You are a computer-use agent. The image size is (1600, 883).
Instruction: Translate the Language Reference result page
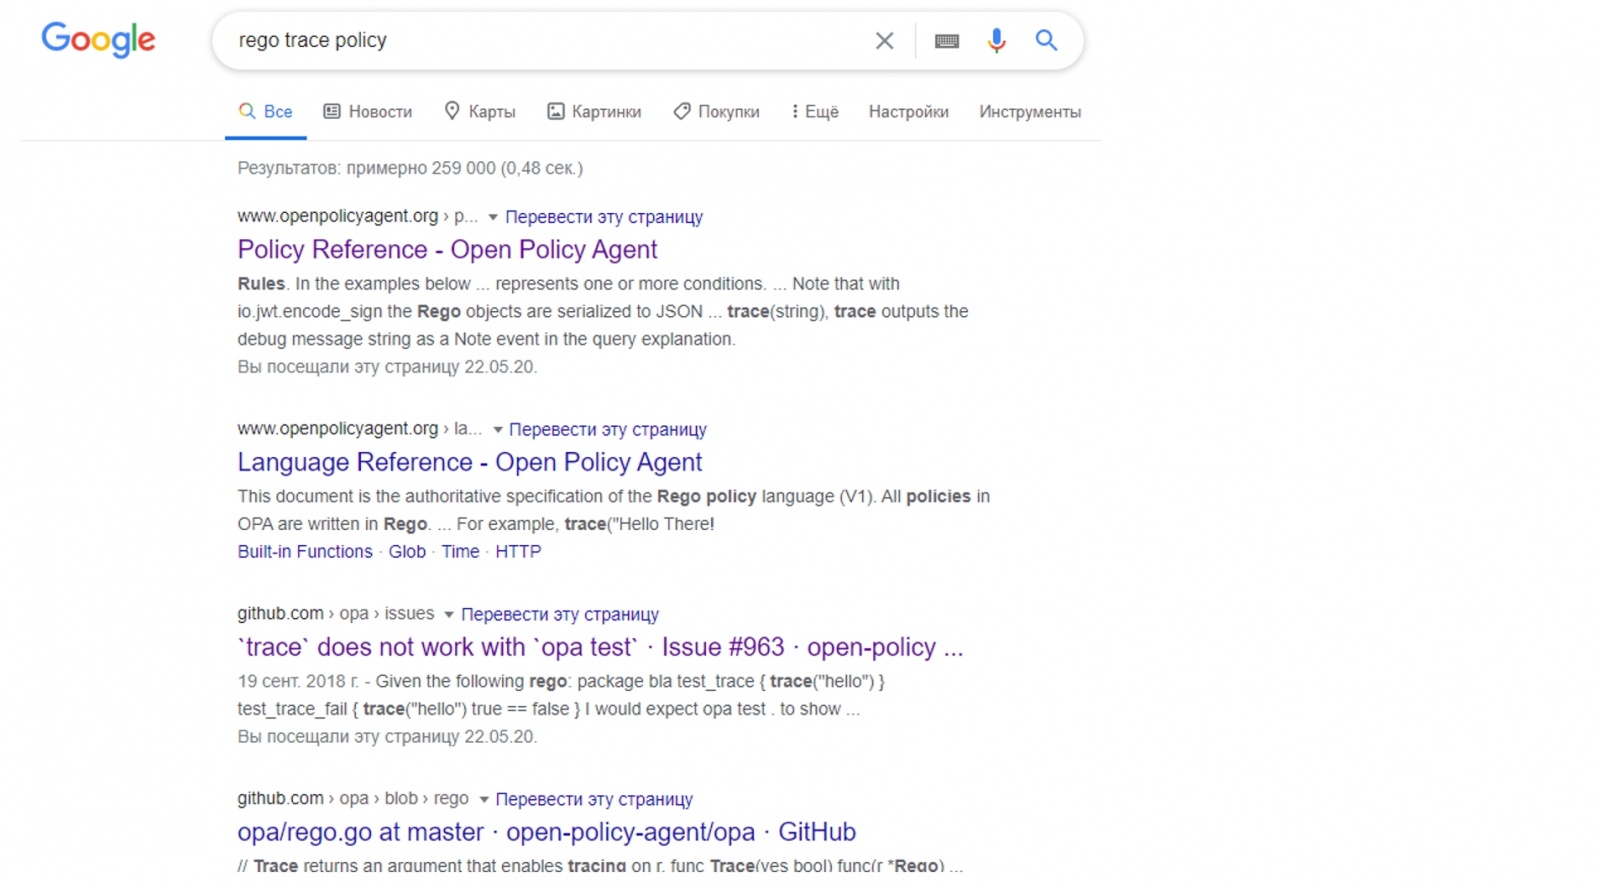pos(608,430)
